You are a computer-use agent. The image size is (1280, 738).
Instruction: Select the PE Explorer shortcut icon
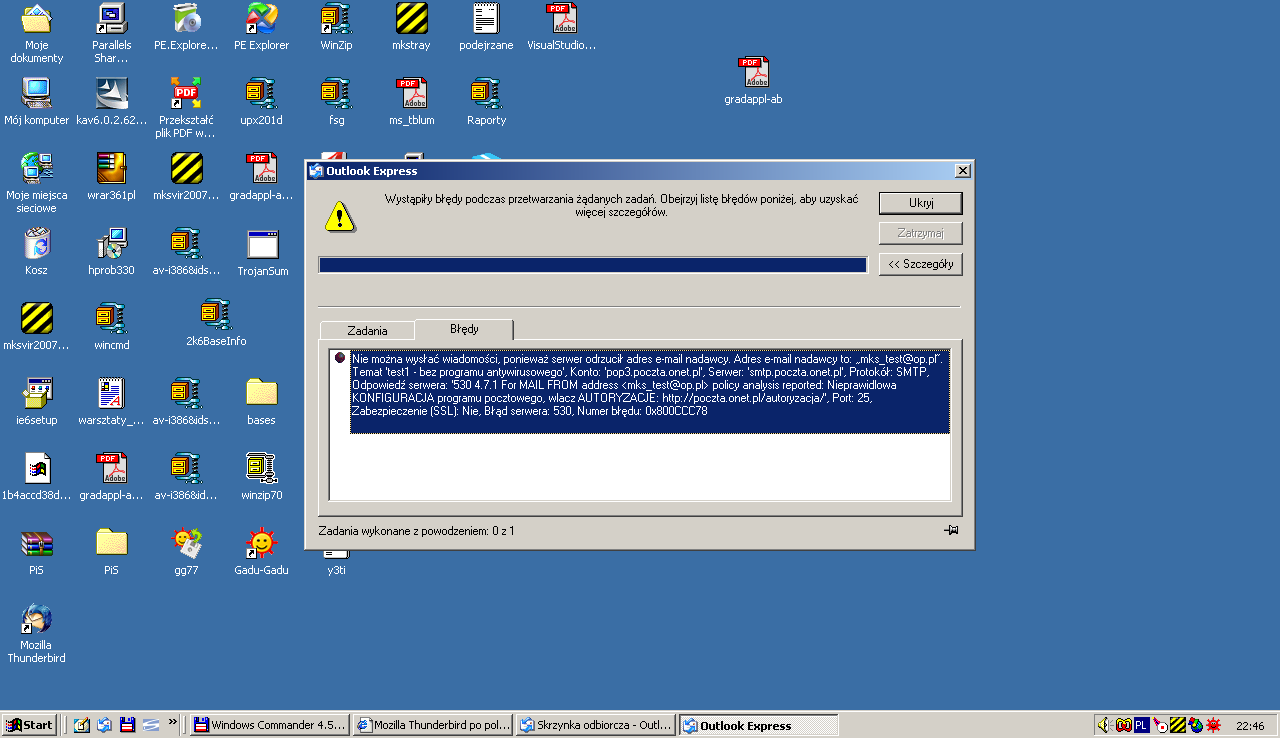(x=262, y=28)
